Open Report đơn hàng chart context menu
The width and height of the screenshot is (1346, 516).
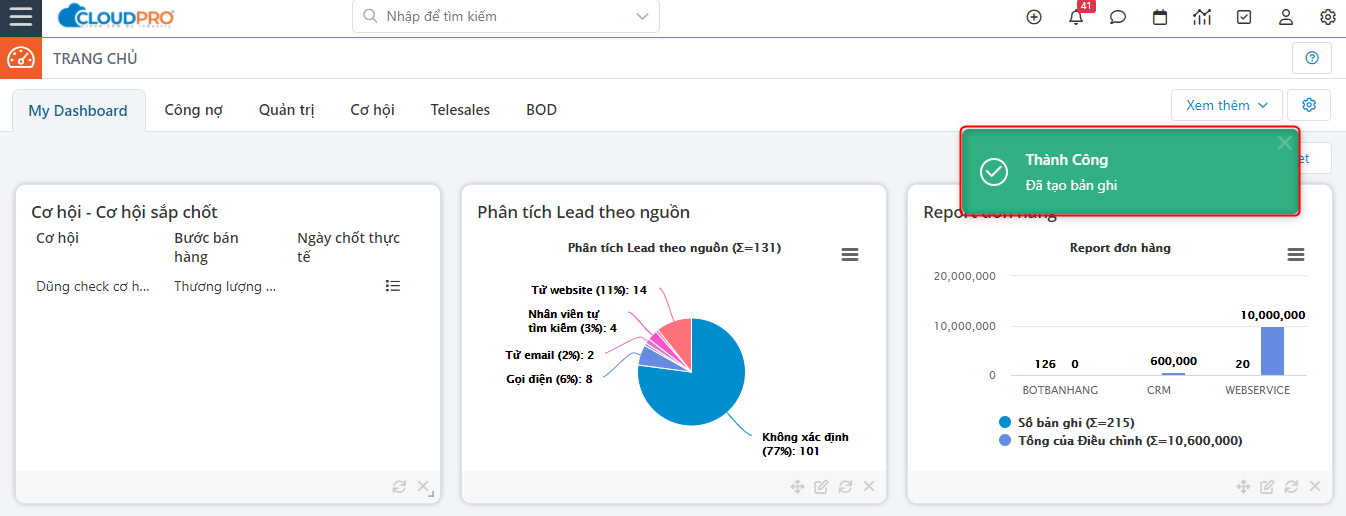coord(1296,255)
